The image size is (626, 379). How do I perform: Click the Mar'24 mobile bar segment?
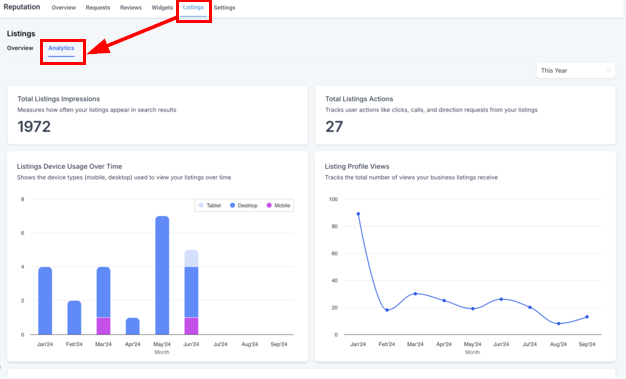click(x=103, y=326)
